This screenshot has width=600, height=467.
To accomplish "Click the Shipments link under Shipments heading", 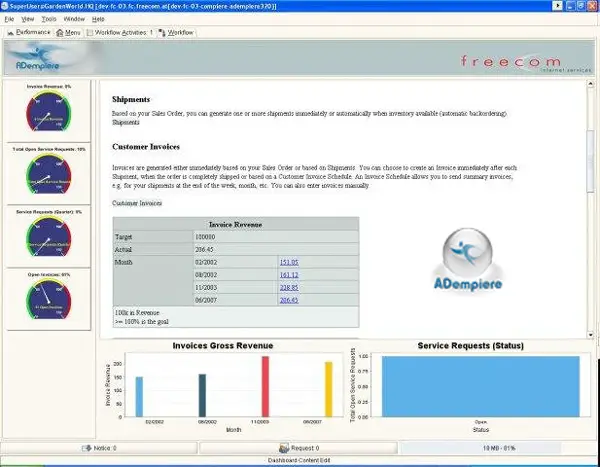I will click(126, 122).
